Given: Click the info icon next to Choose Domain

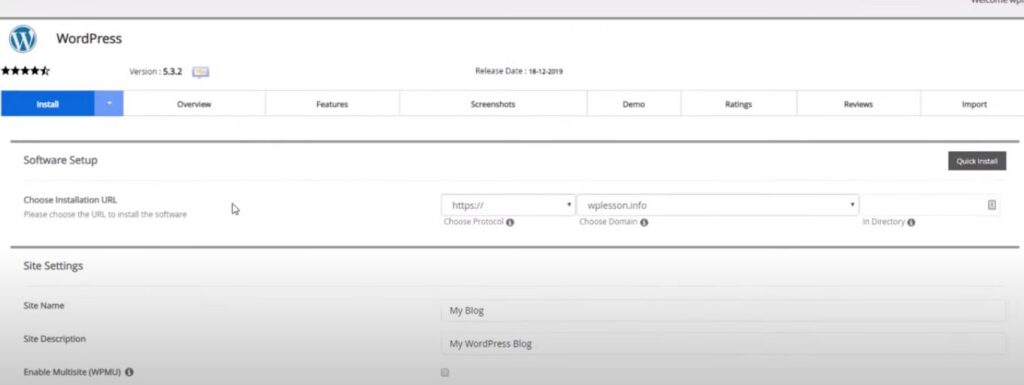Looking at the screenshot, I should pyautogui.click(x=644, y=223).
